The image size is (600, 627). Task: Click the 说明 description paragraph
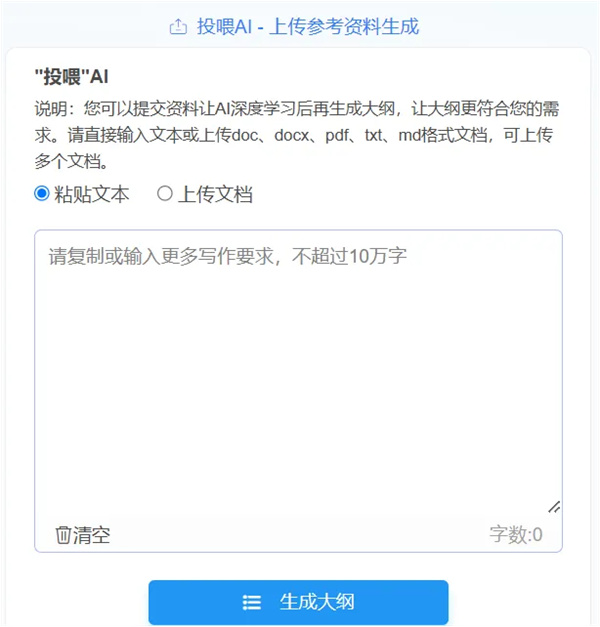click(x=296, y=135)
